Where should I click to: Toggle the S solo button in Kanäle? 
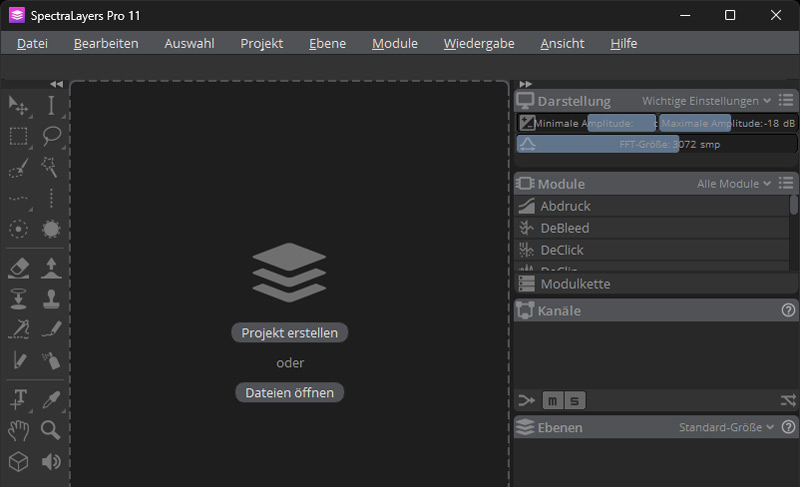tap(574, 401)
